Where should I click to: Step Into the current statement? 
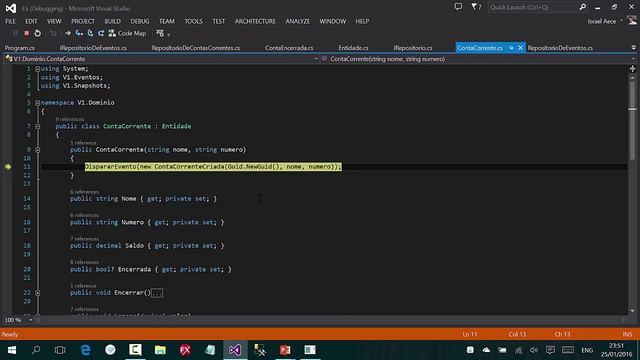point(79,33)
